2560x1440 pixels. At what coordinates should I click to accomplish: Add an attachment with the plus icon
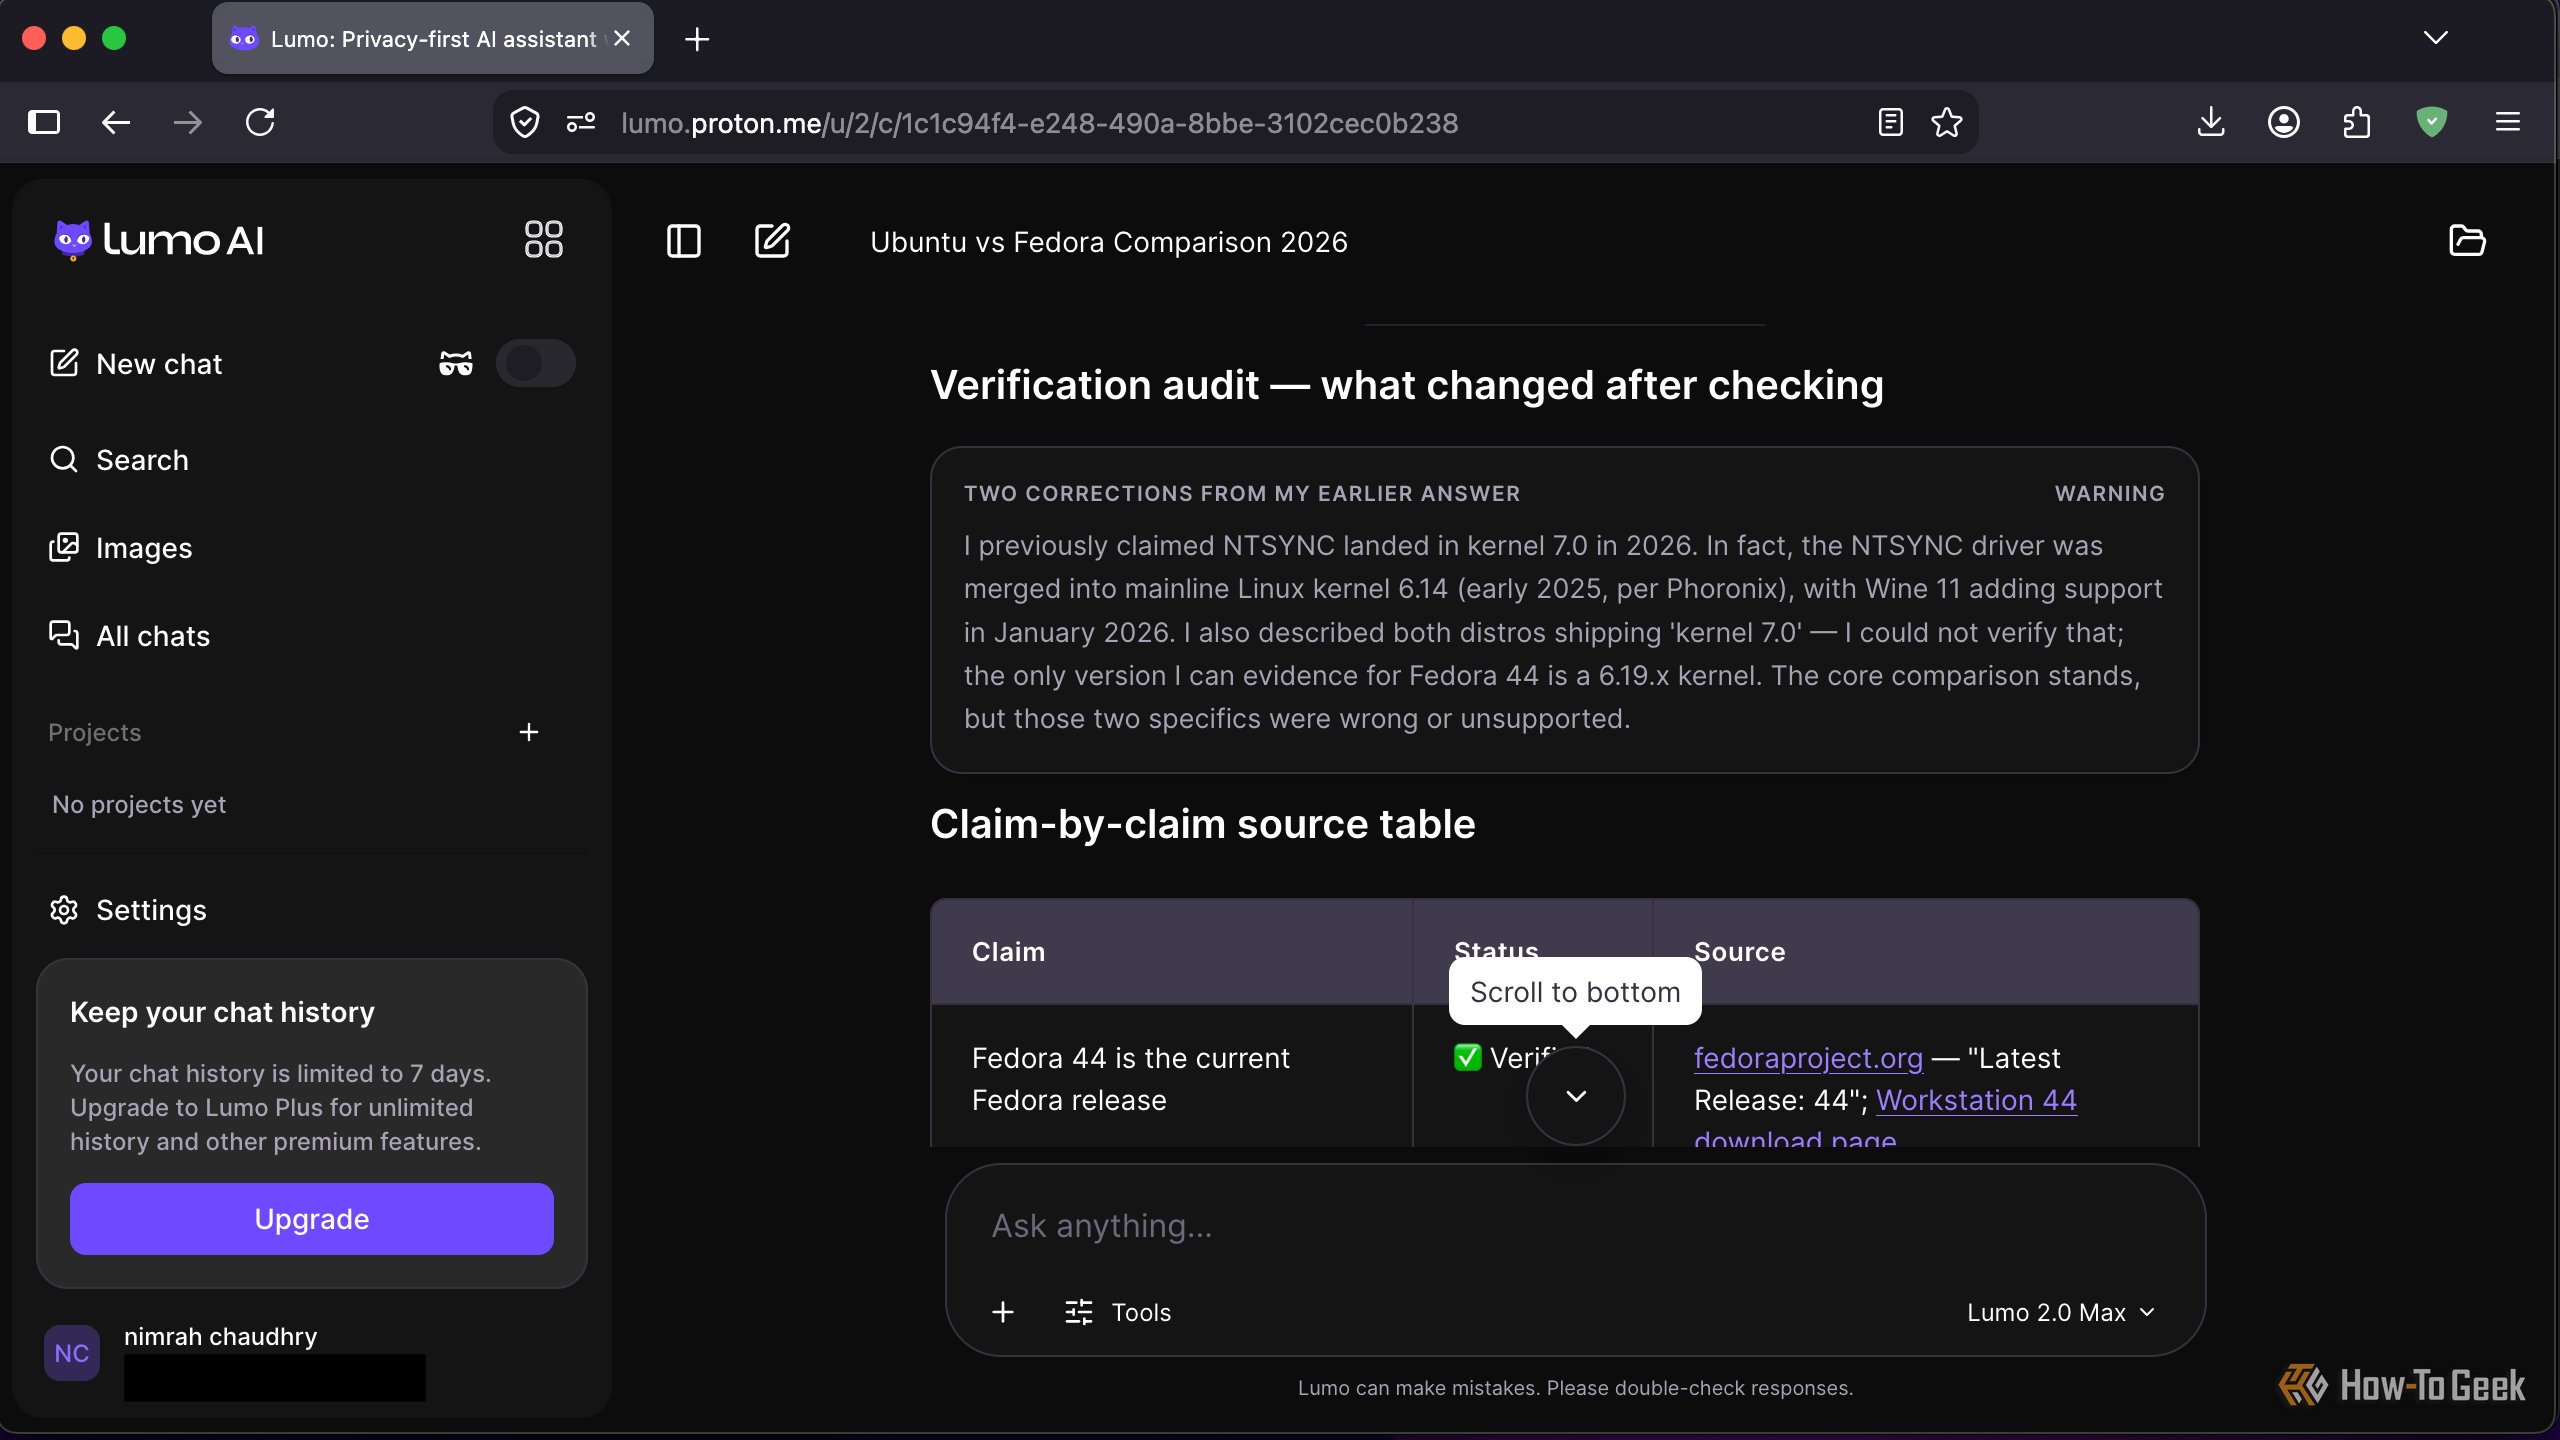(1003, 1312)
